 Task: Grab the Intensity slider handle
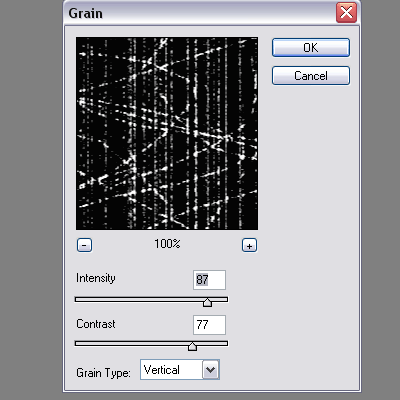click(x=207, y=302)
